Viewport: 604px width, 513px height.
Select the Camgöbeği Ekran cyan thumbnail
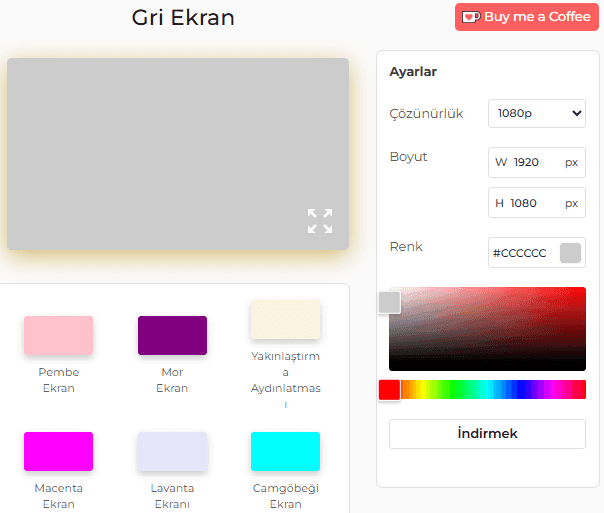click(x=285, y=451)
